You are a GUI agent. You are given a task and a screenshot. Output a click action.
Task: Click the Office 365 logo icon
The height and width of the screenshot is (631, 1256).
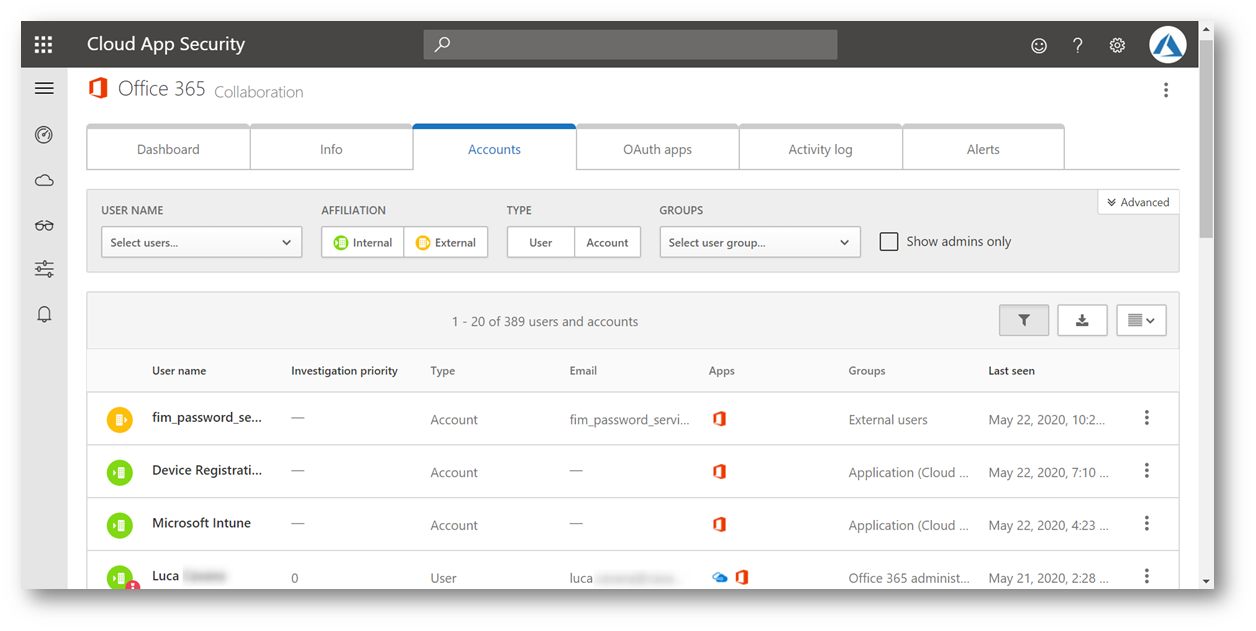click(x=98, y=89)
